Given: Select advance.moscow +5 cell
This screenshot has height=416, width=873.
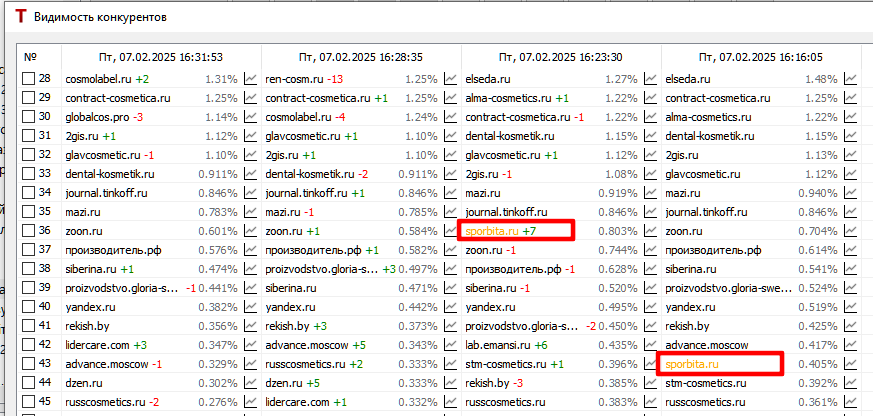Looking at the screenshot, I should [361, 345].
